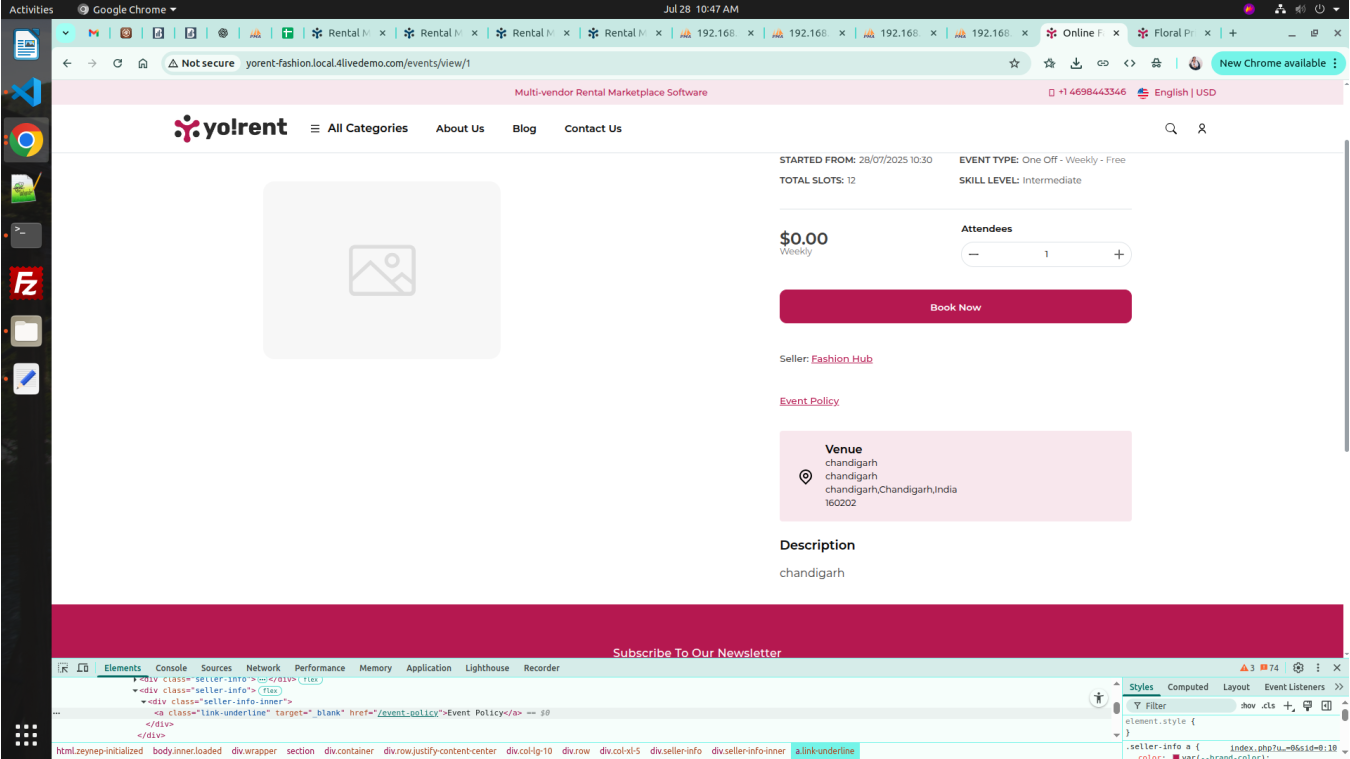The height and width of the screenshot is (759, 1350).
Task: Open the English | USD language selector
Action: [1177, 92]
